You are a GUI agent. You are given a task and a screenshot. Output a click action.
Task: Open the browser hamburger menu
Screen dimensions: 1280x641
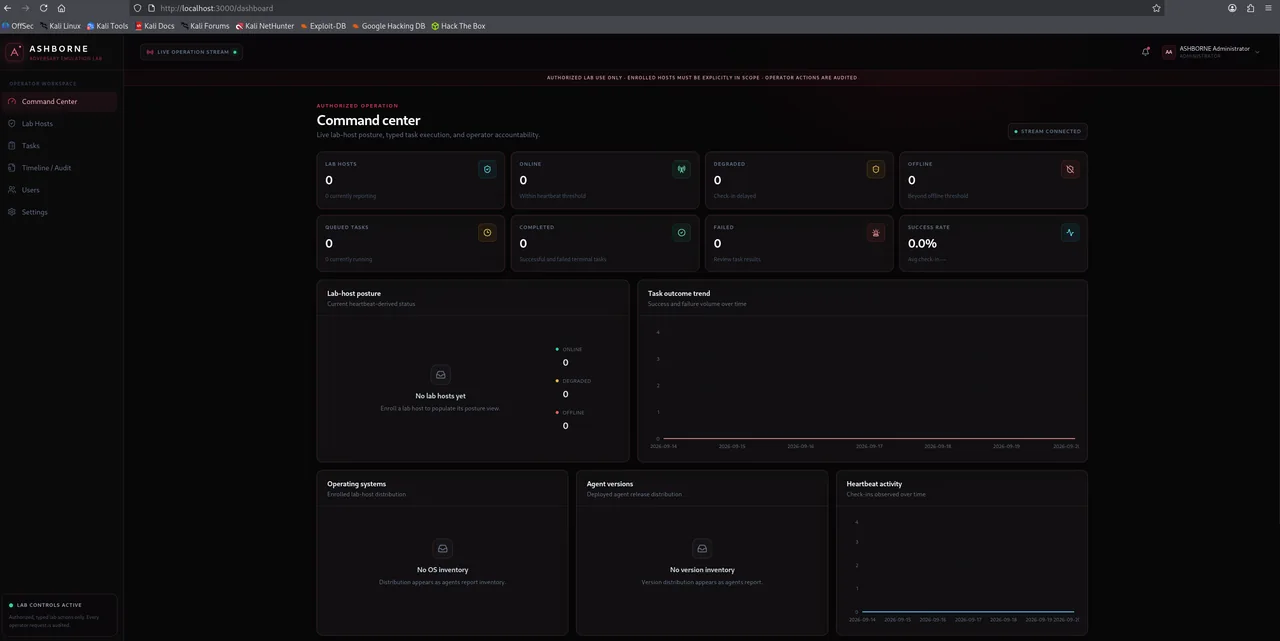(1269, 8)
